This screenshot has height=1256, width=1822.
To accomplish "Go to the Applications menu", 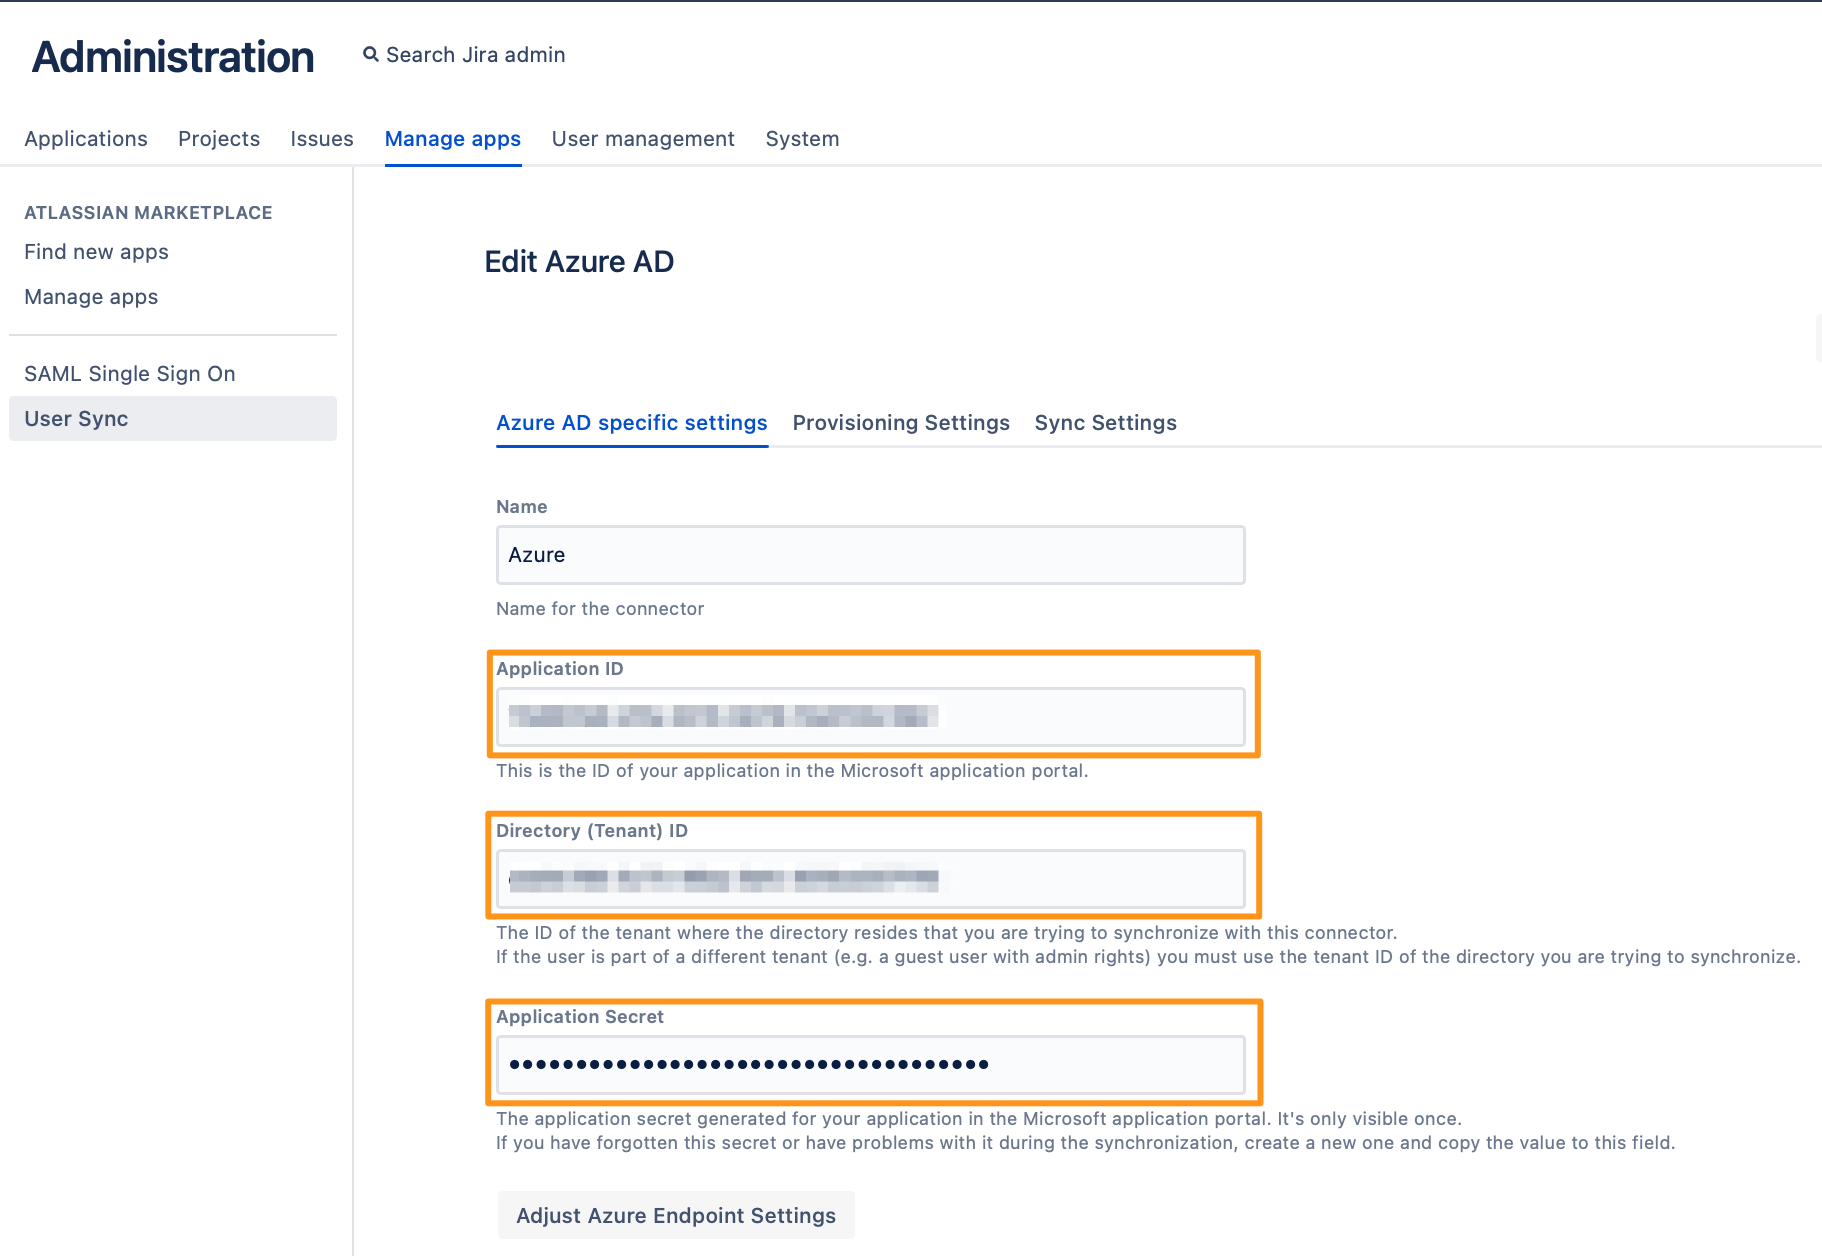I will (86, 139).
